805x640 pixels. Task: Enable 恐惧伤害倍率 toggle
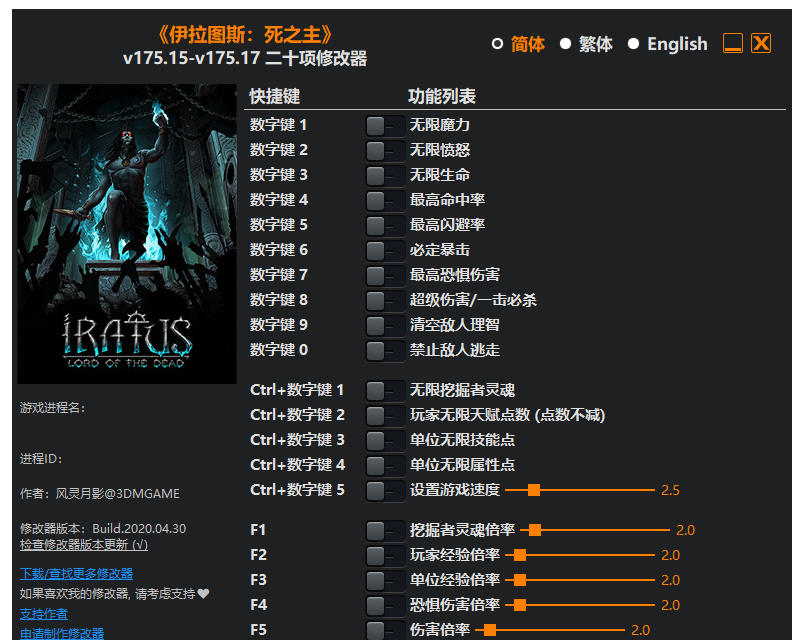[385, 606]
